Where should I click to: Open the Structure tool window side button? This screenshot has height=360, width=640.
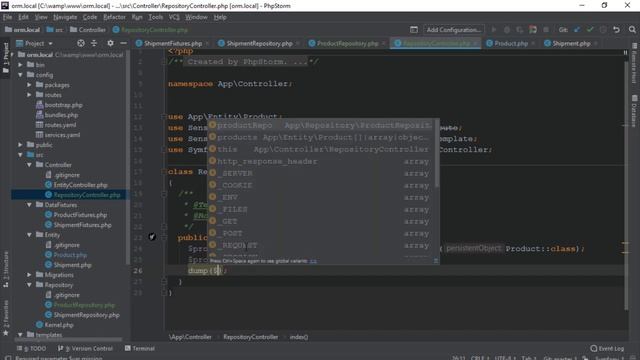(5, 269)
